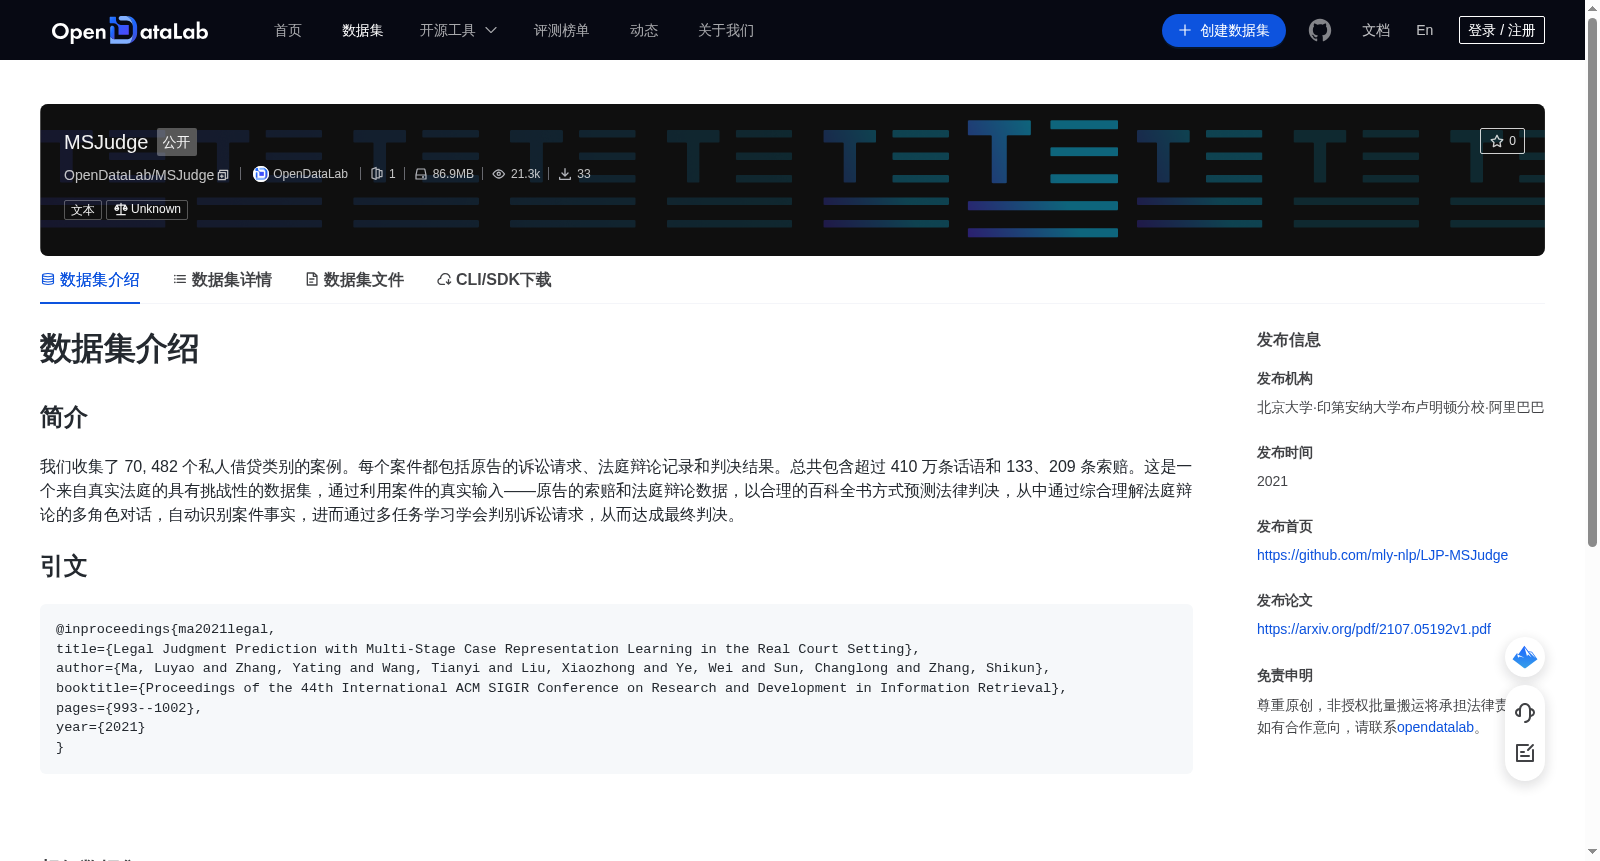Switch to the 数据集文件 tab
Screen dimensions: 1600x861
(x=354, y=280)
